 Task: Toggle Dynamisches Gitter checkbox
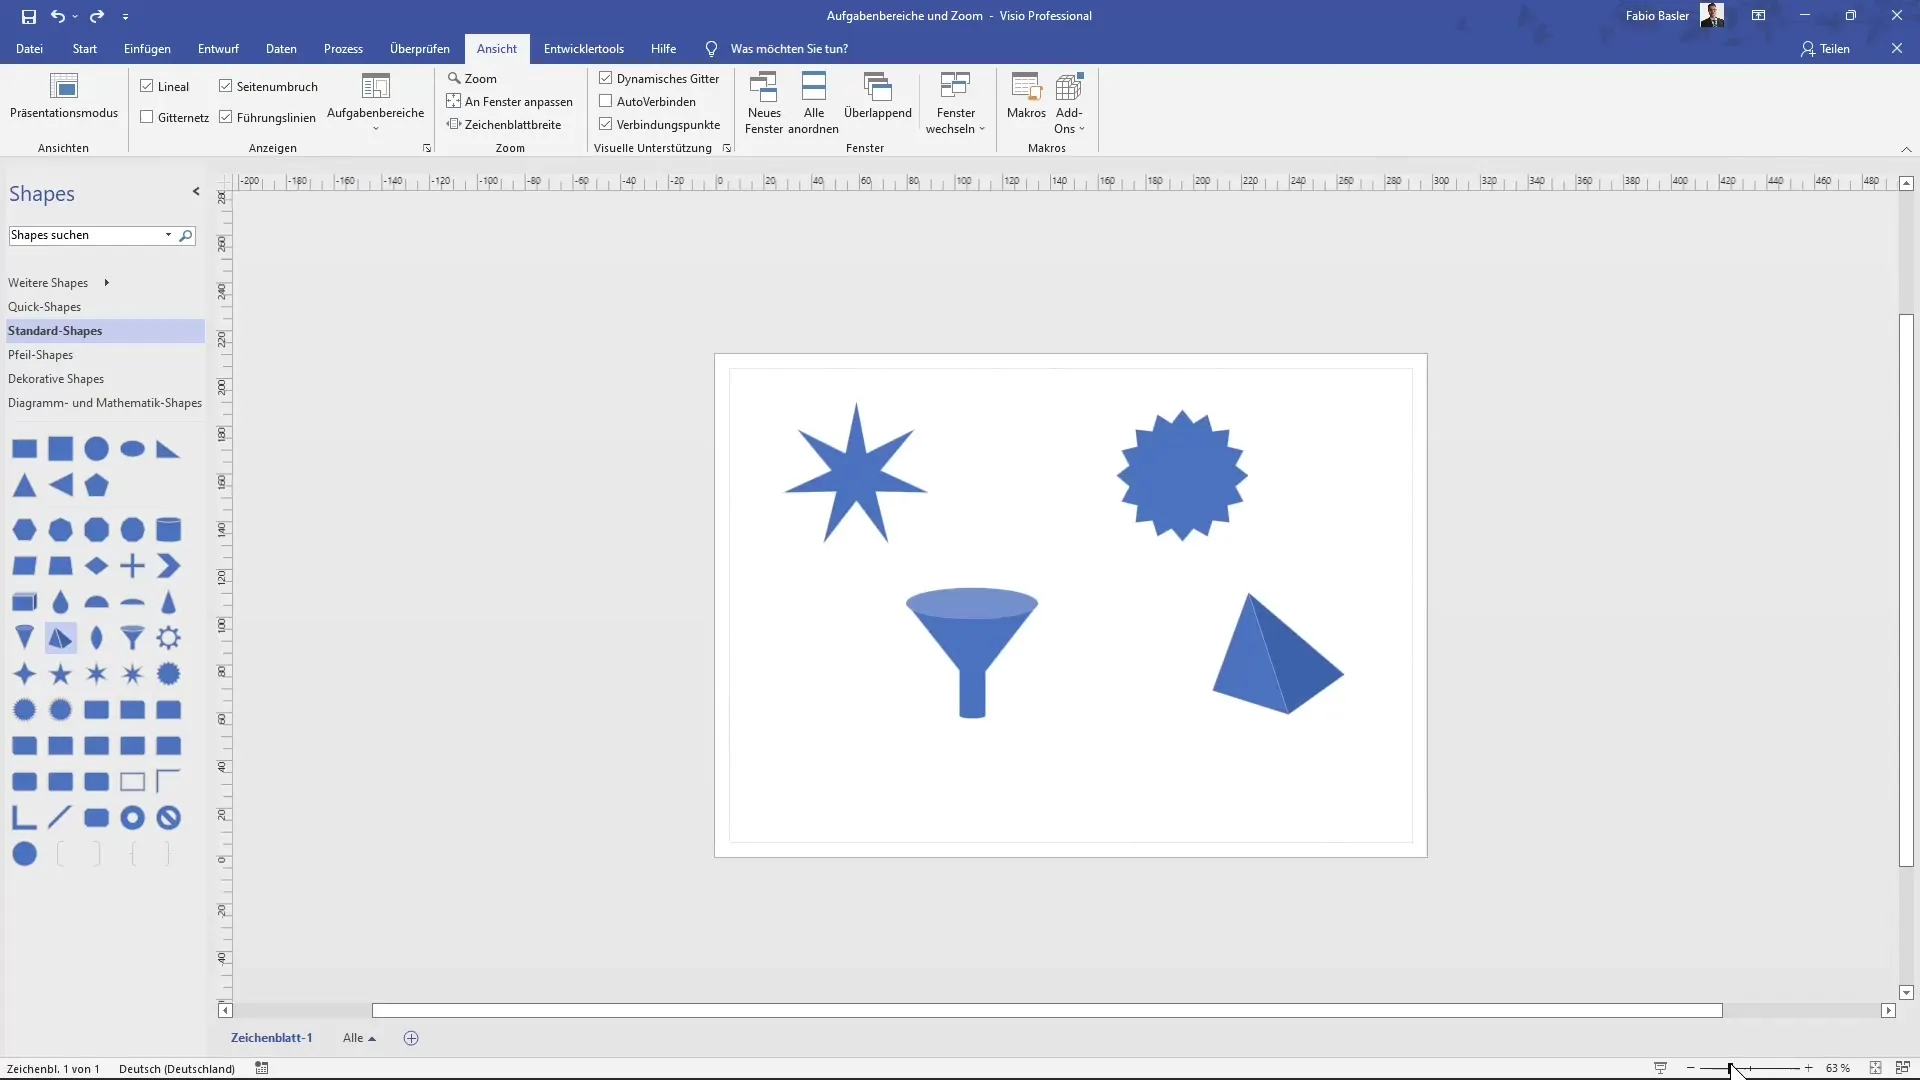(x=606, y=78)
